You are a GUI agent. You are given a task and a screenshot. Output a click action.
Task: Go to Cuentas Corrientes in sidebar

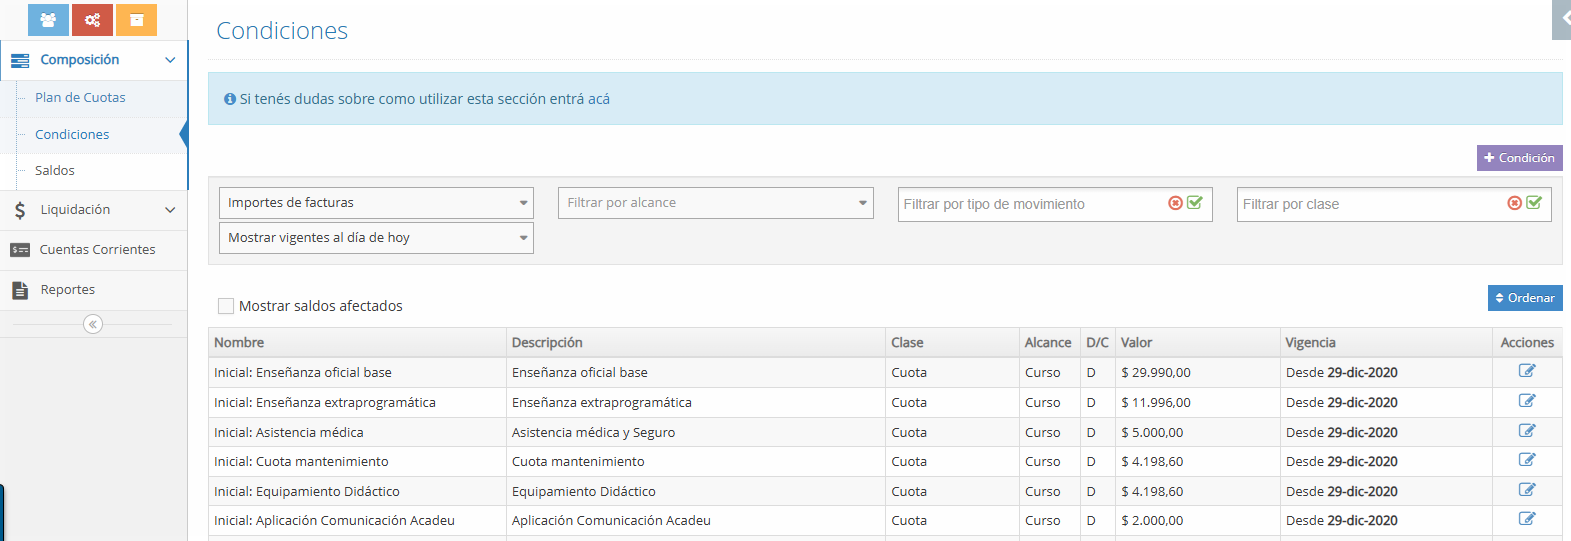point(97,250)
